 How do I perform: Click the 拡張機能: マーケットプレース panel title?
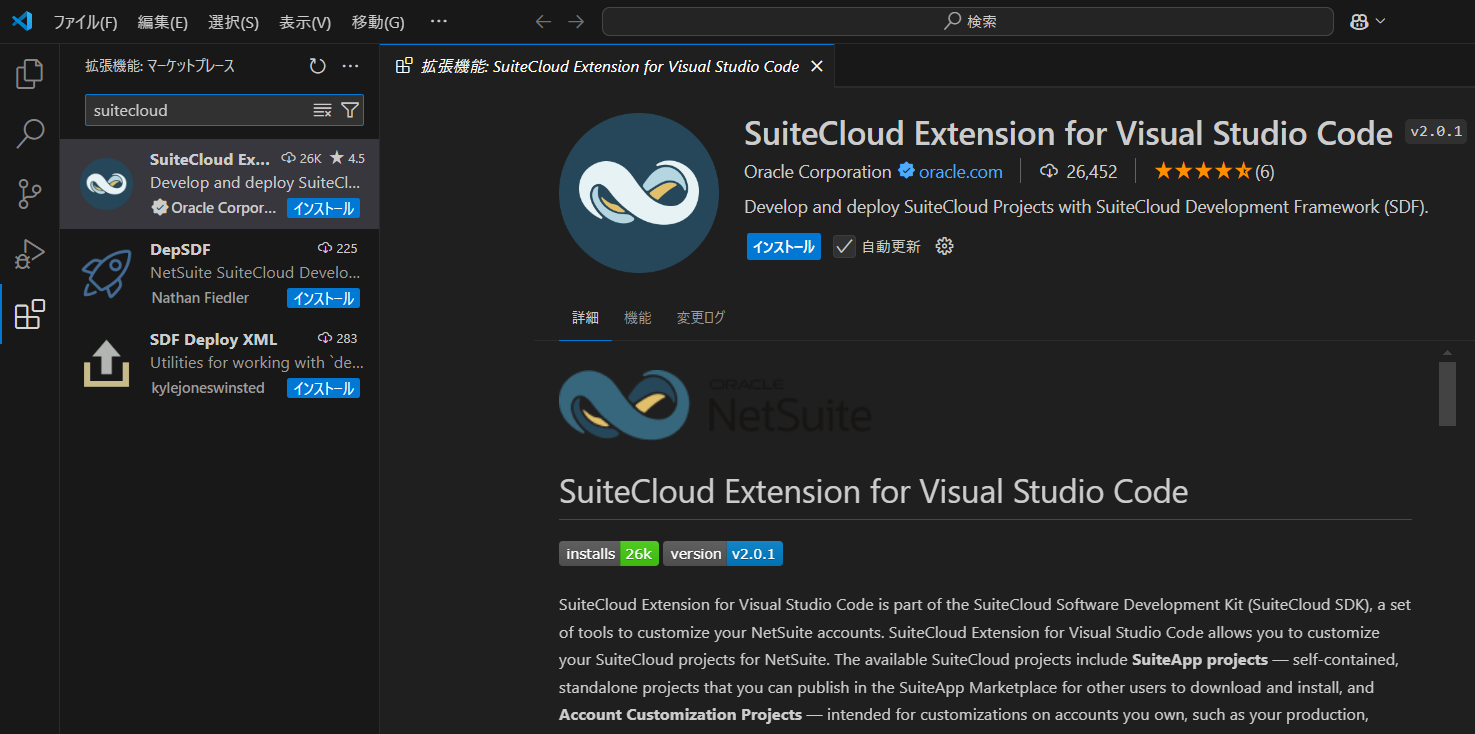coord(160,66)
